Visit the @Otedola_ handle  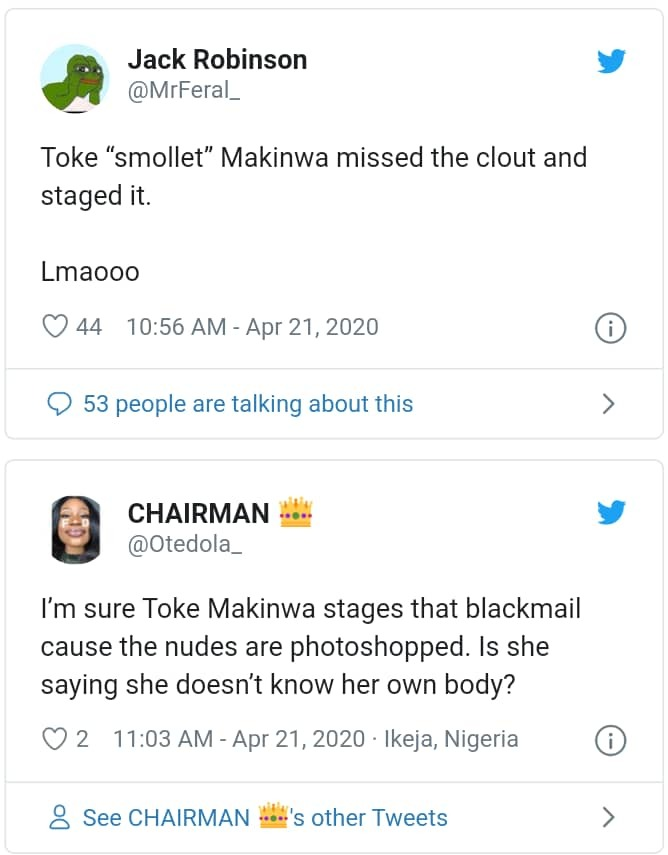185,545
